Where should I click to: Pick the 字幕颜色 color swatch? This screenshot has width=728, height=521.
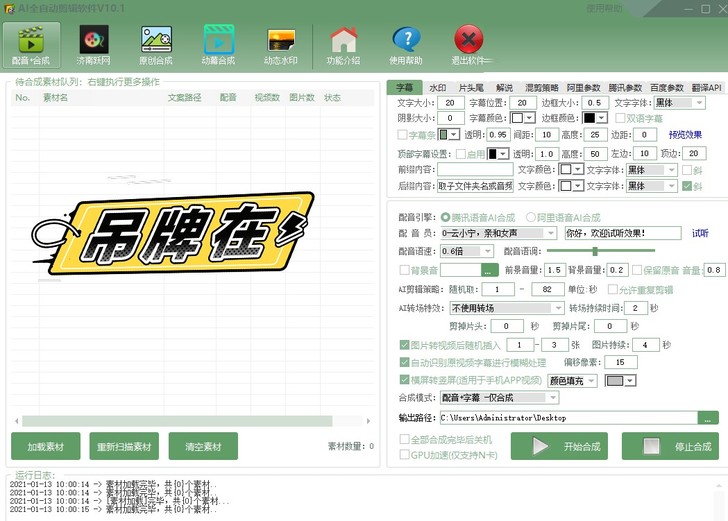pos(523,118)
